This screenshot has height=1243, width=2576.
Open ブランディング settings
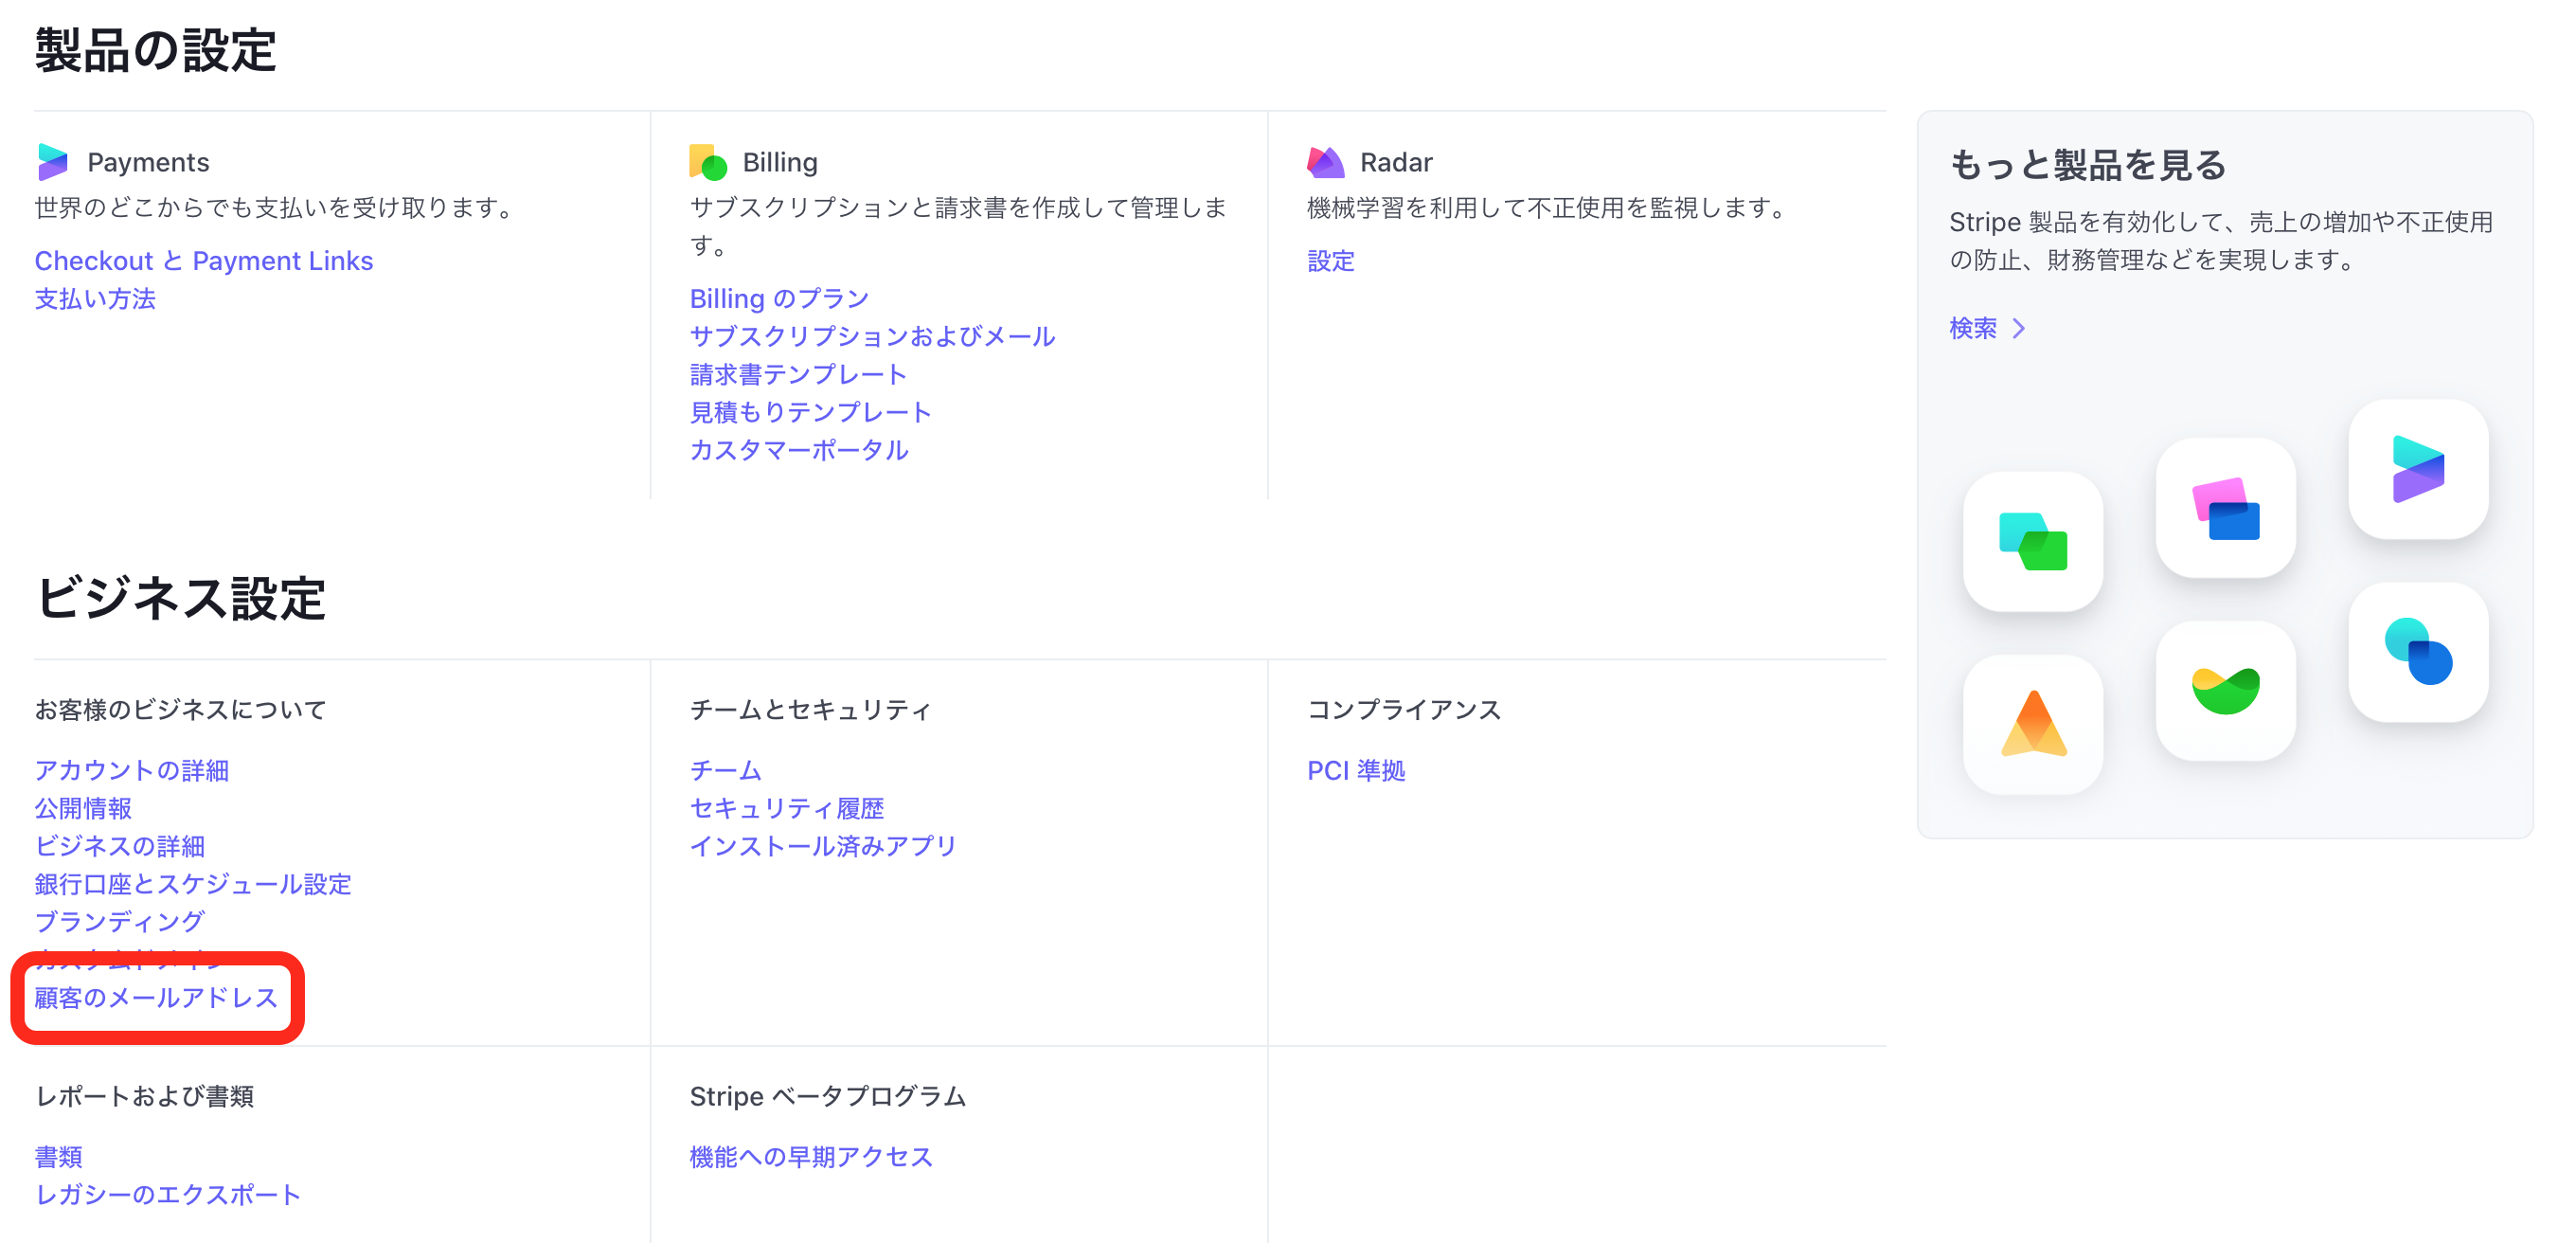pos(119,923)
